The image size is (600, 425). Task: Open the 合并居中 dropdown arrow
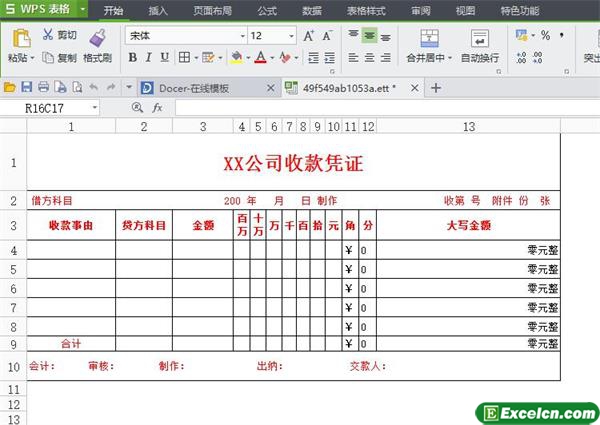coord(450,58)
